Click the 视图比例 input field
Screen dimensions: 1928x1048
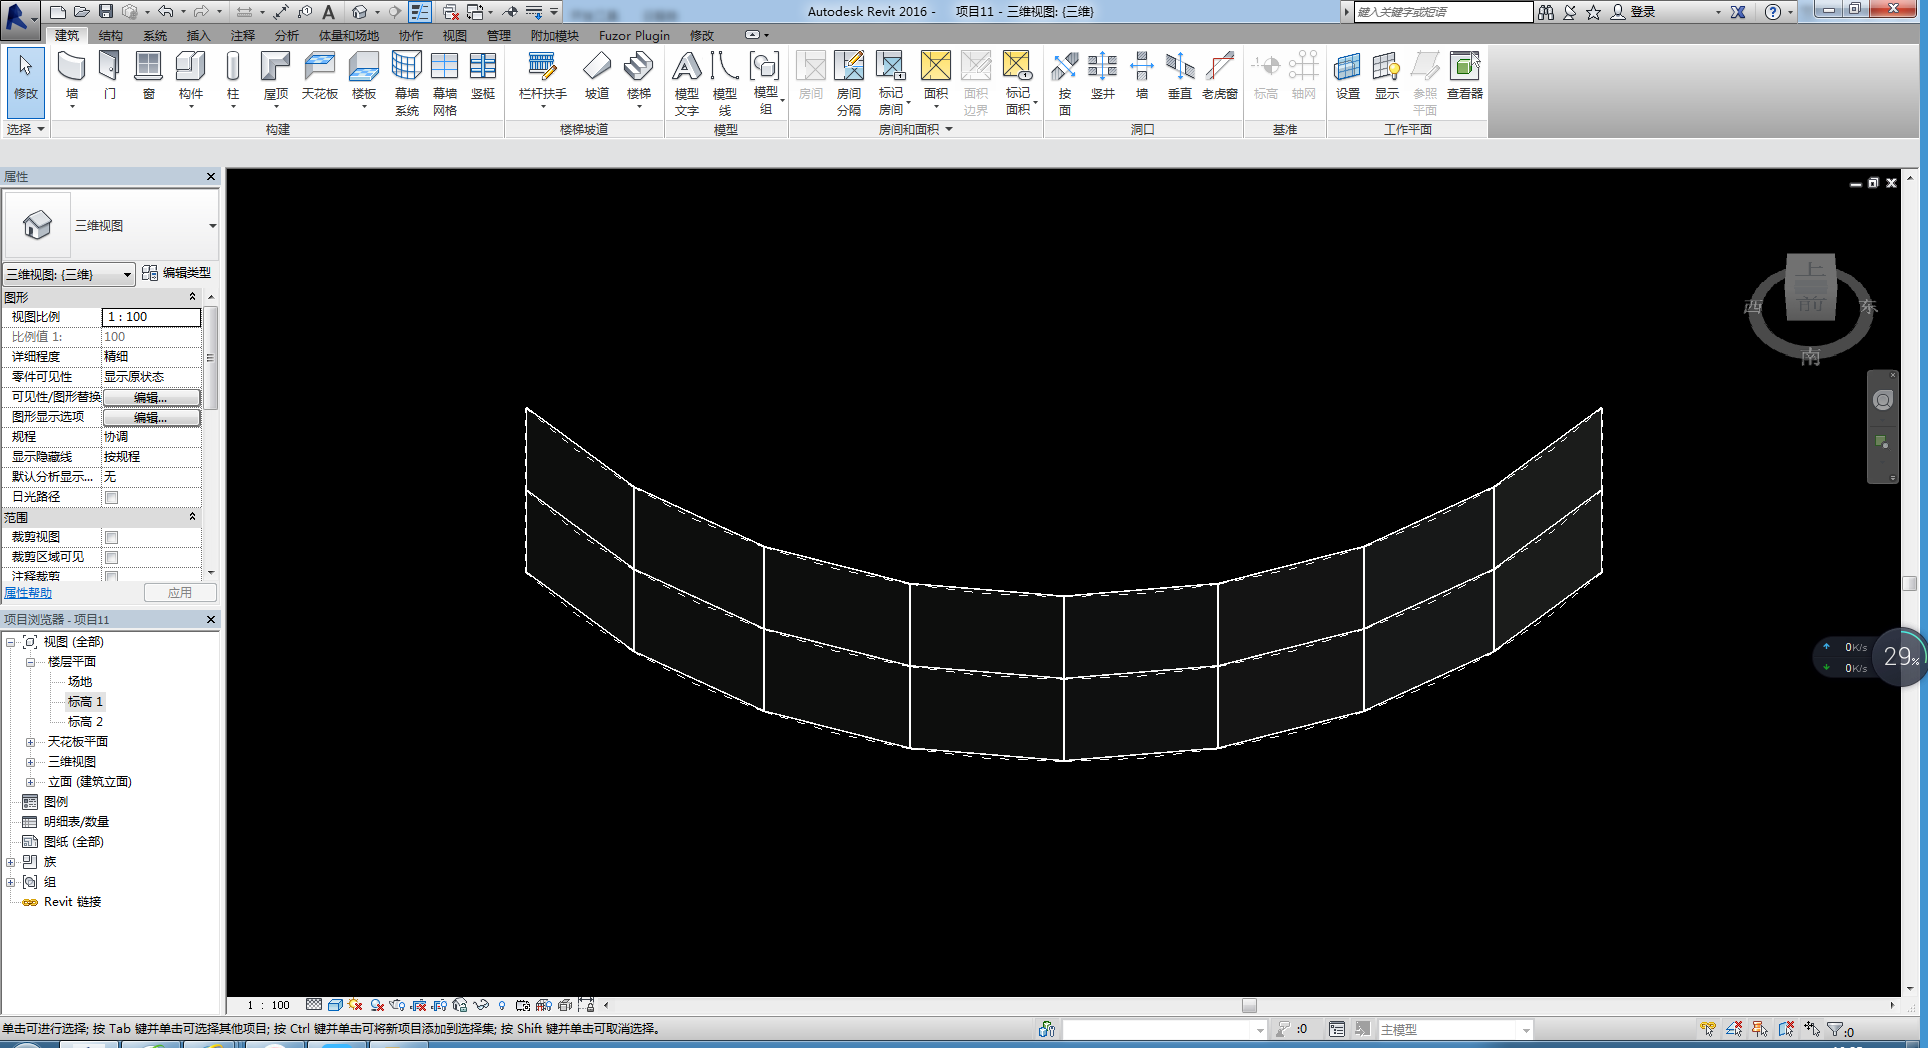151,317
